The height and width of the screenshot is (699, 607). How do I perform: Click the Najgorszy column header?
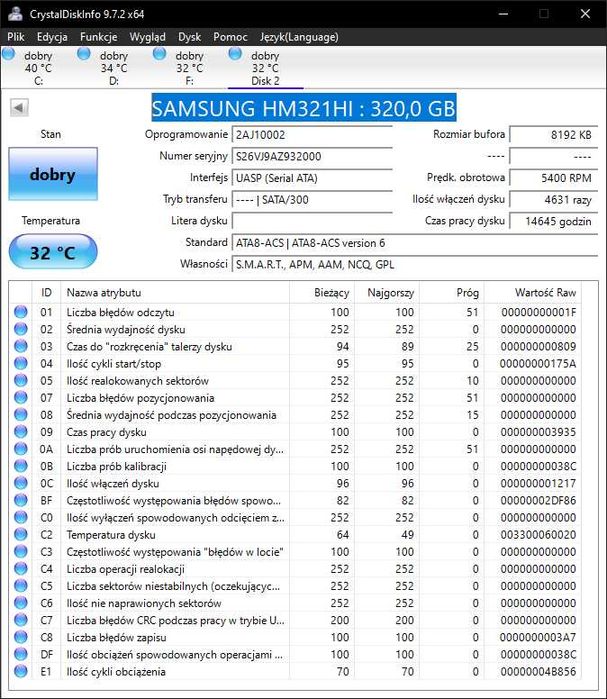(x=386, y=292)
